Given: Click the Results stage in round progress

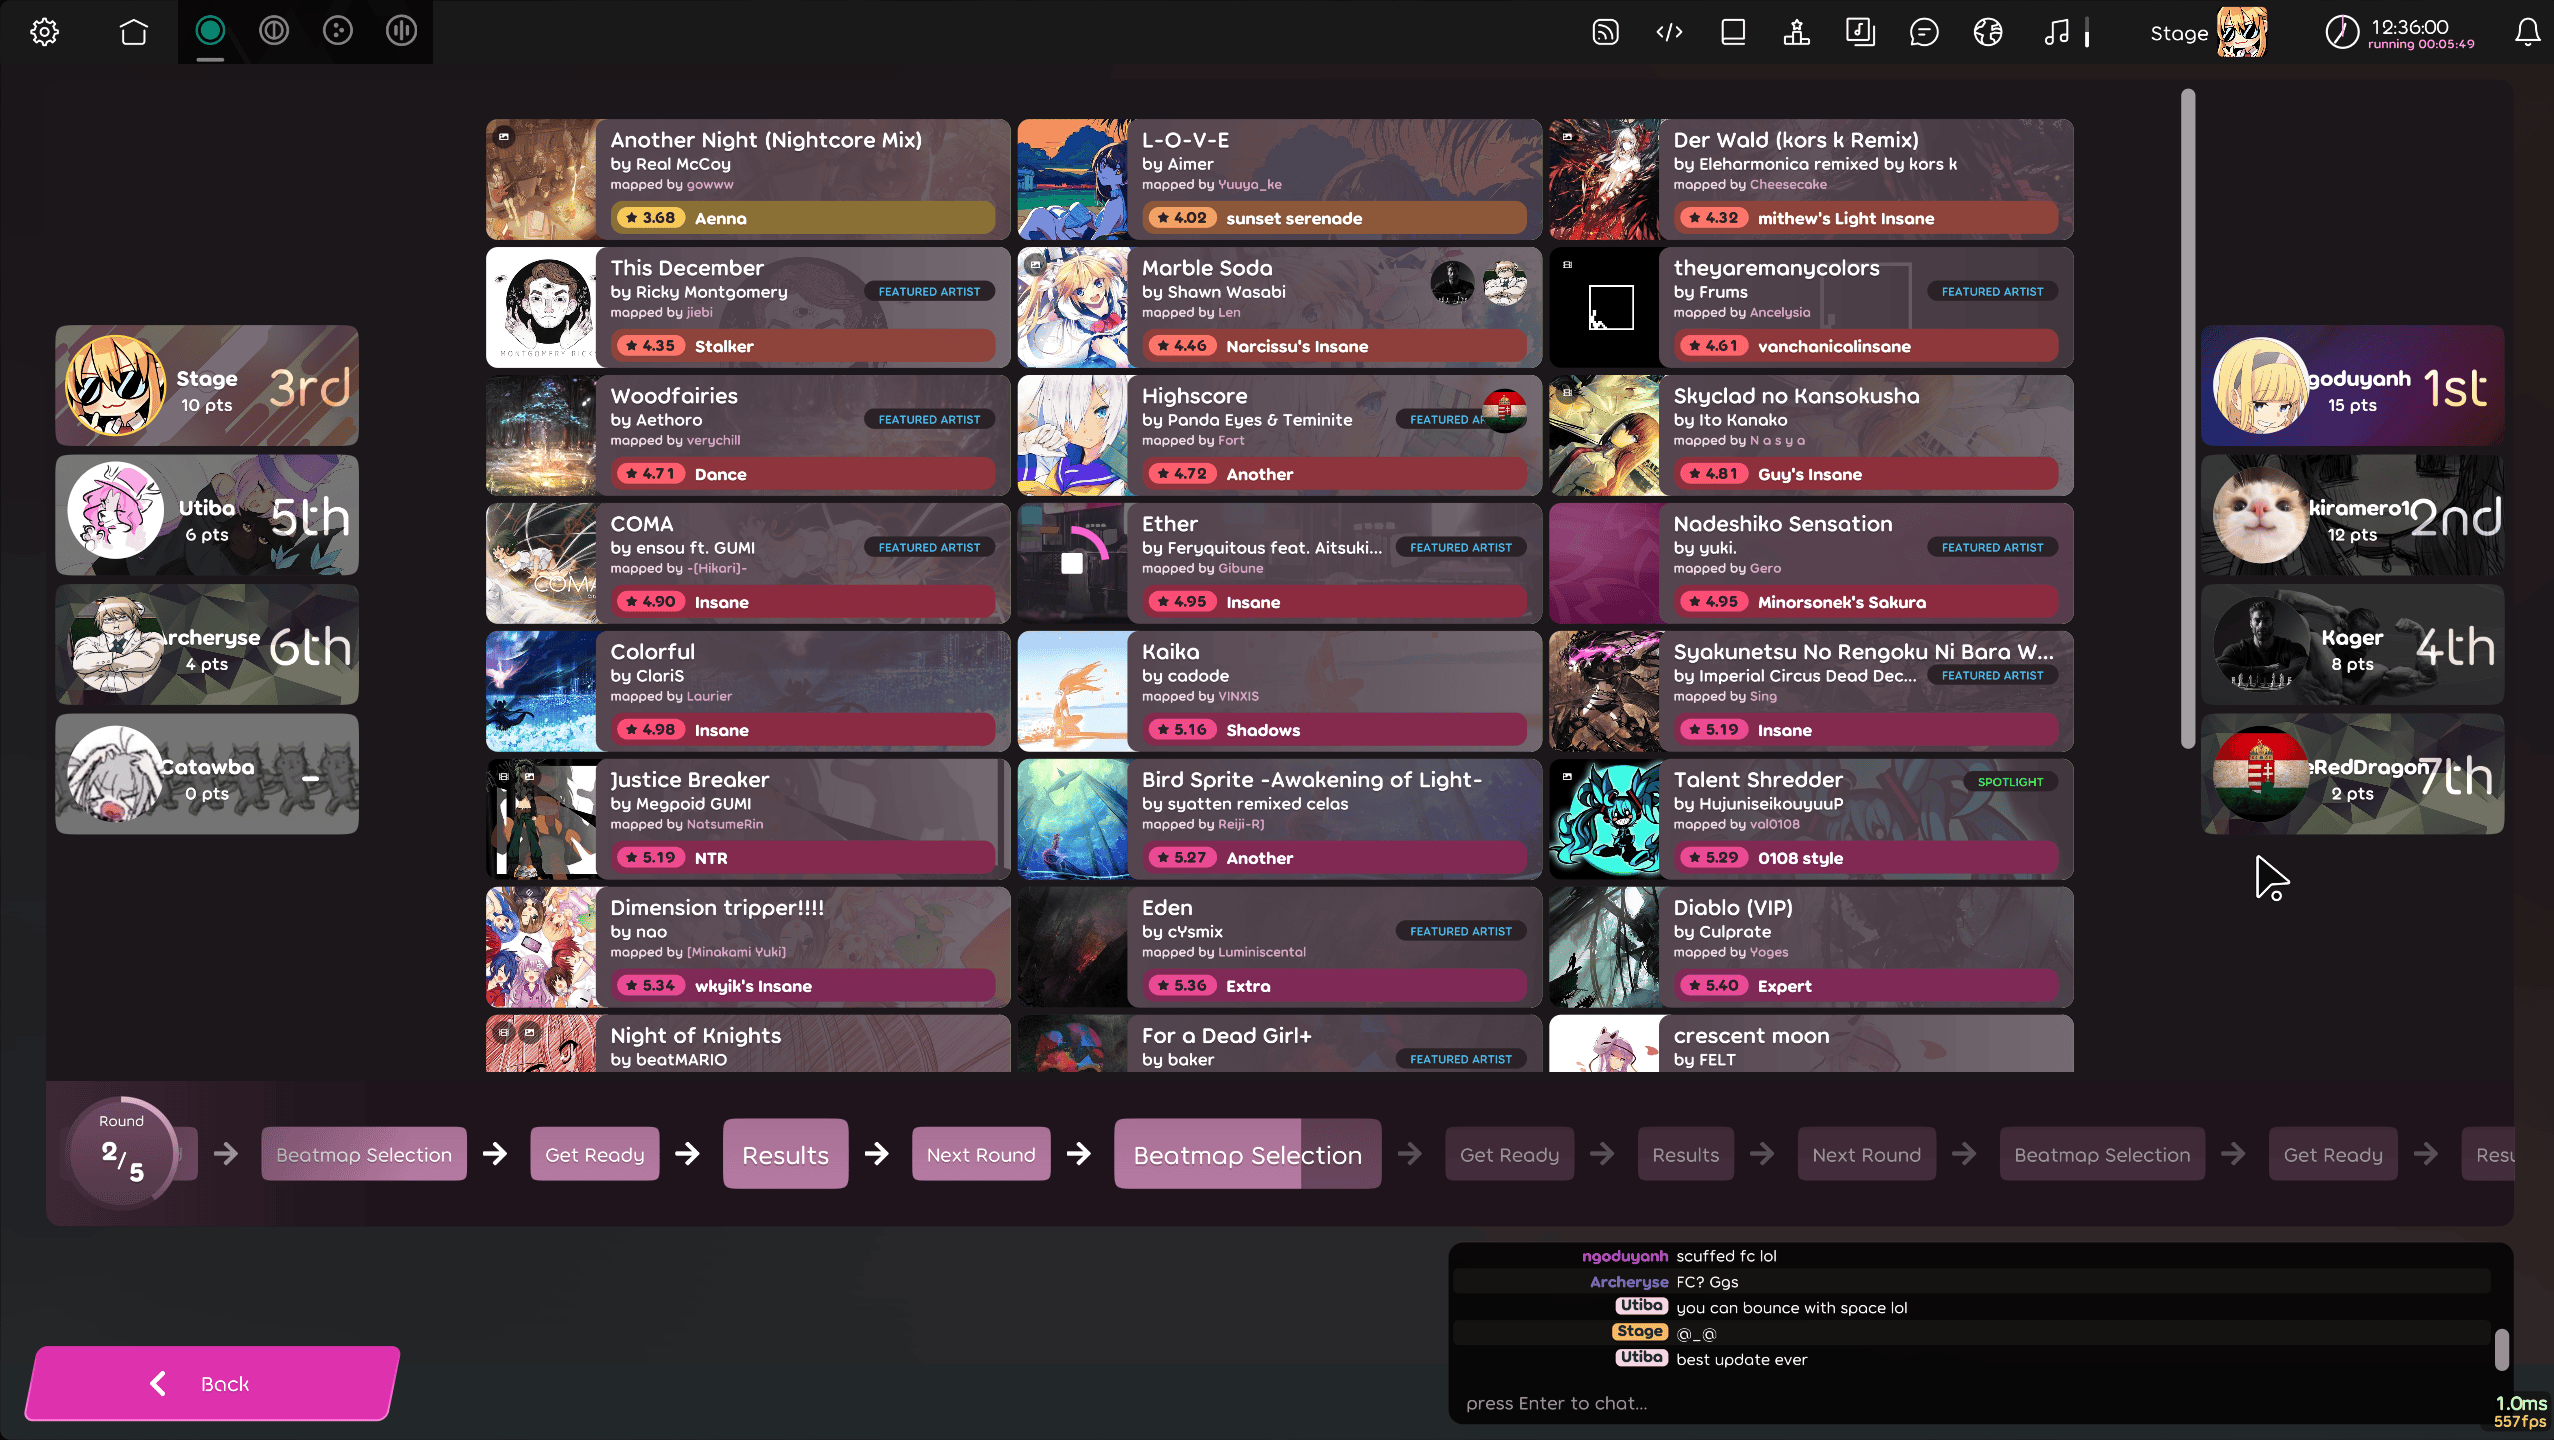Looking at the screenshot, I should [x=785, y=1154].
